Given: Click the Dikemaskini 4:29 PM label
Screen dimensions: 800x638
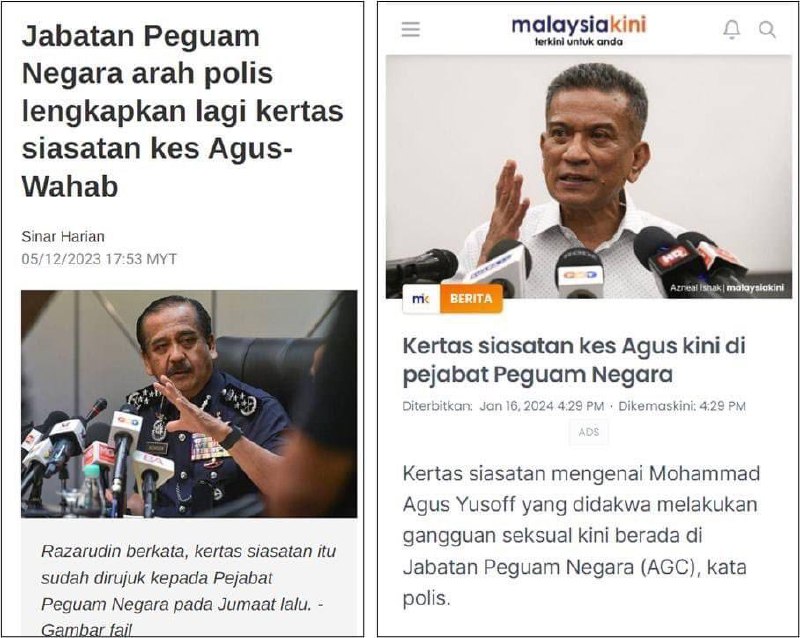Looking at the screenshot, I should tap(682, 406).
